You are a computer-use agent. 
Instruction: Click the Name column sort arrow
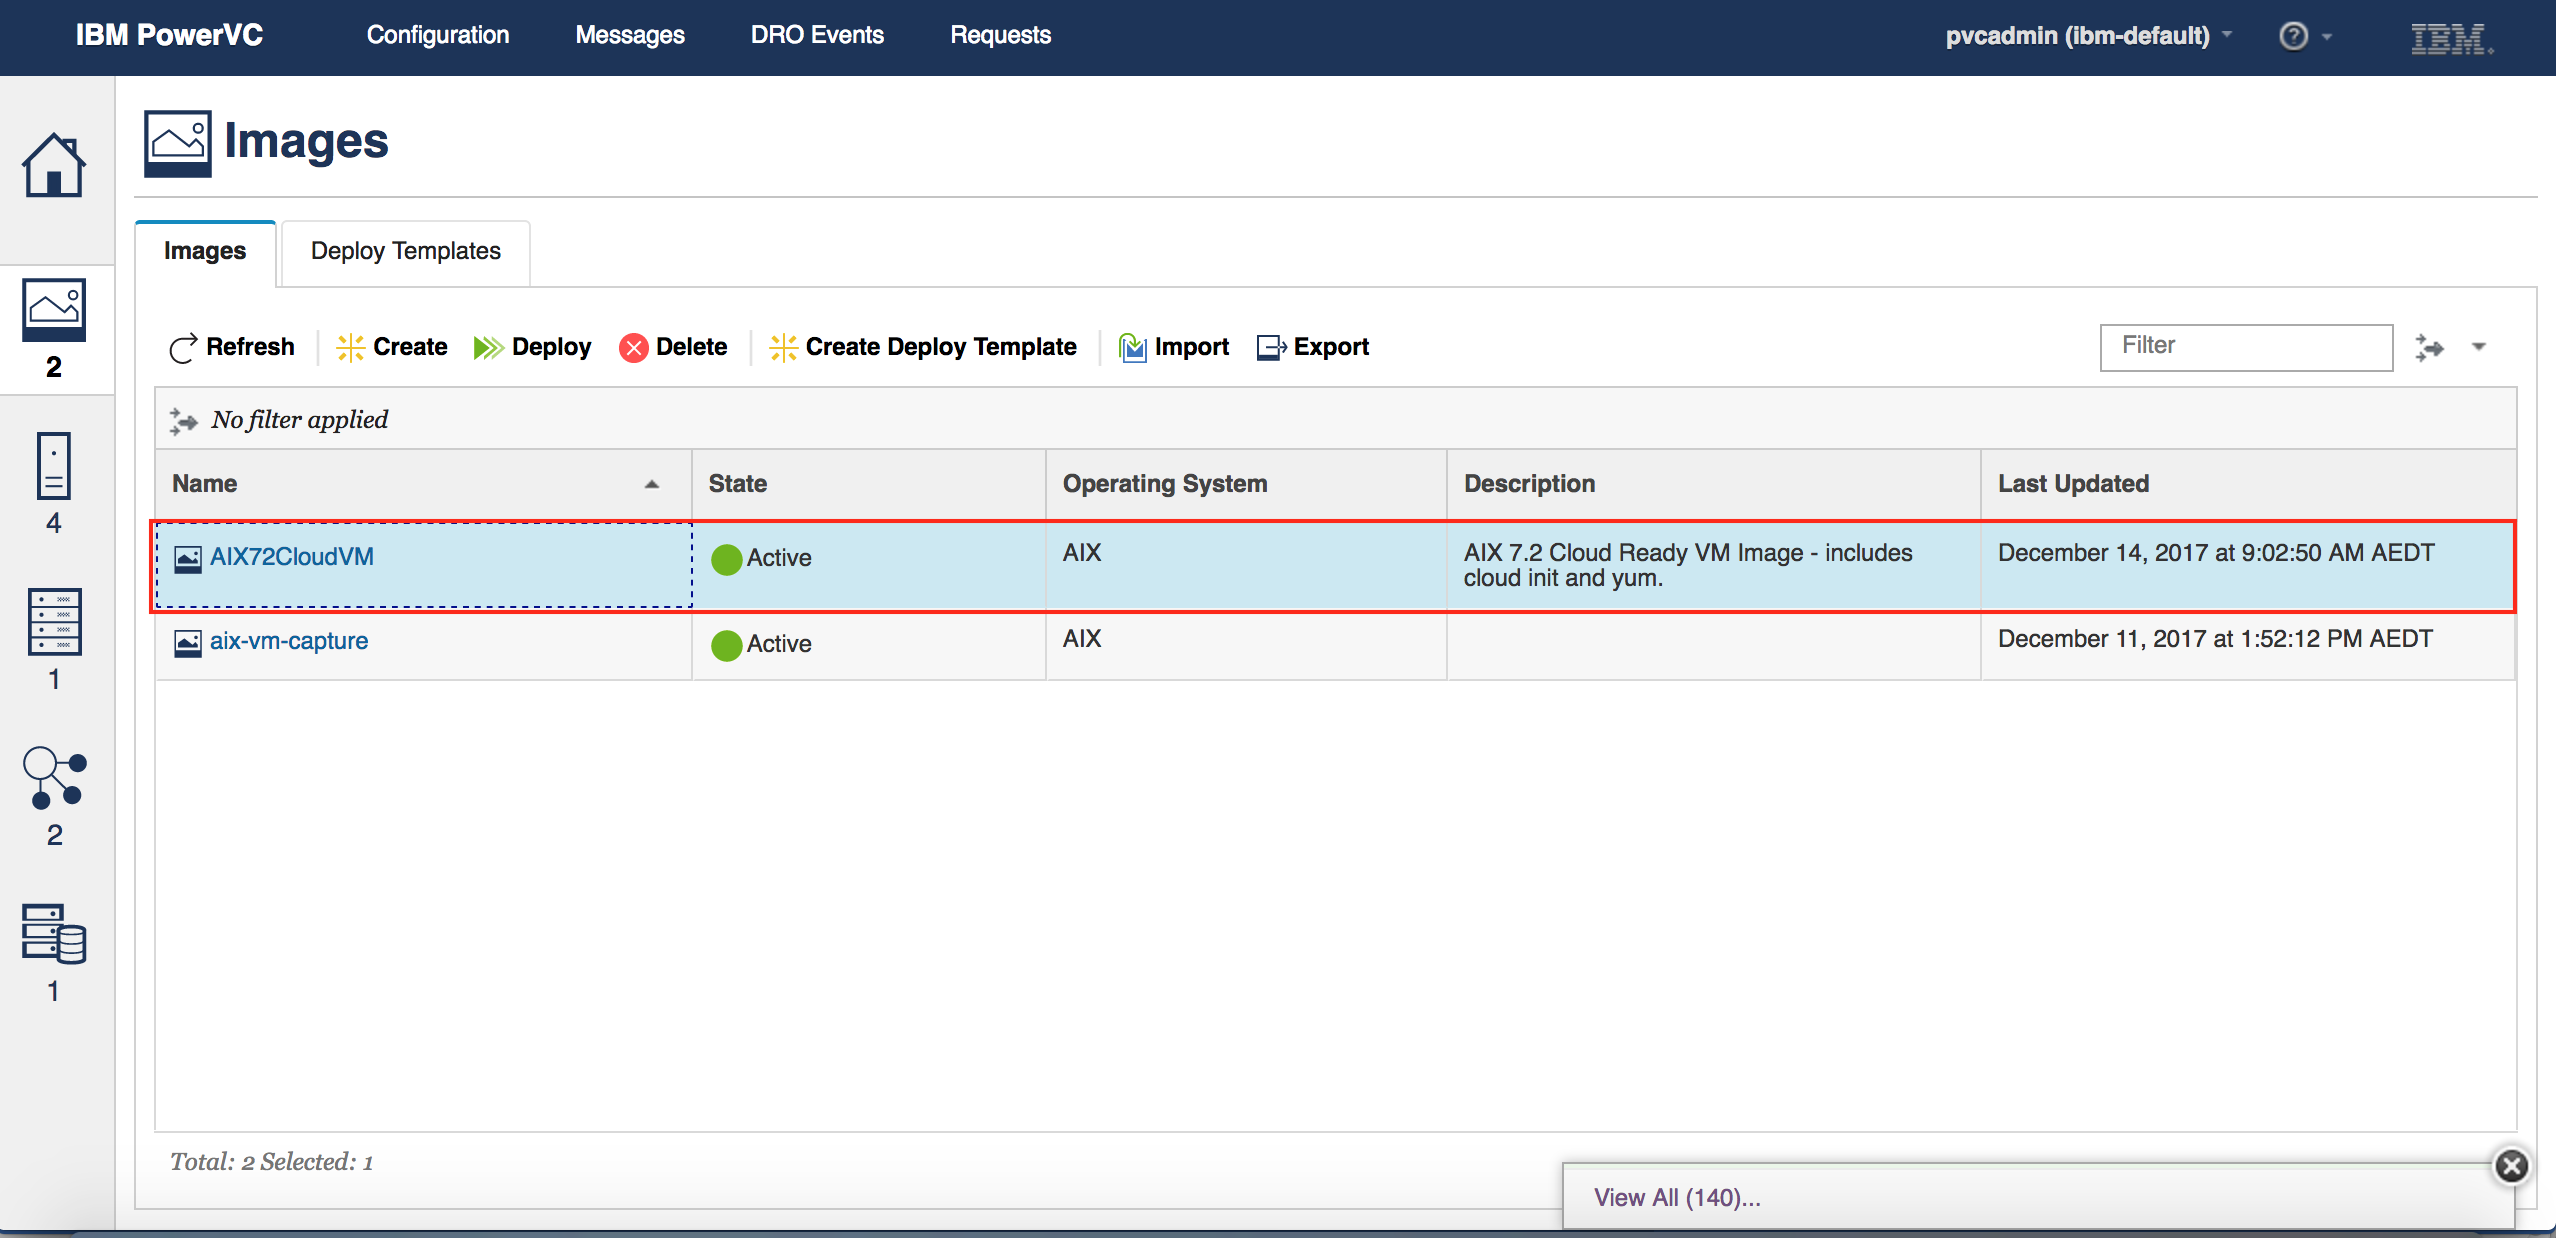(652, 484)
